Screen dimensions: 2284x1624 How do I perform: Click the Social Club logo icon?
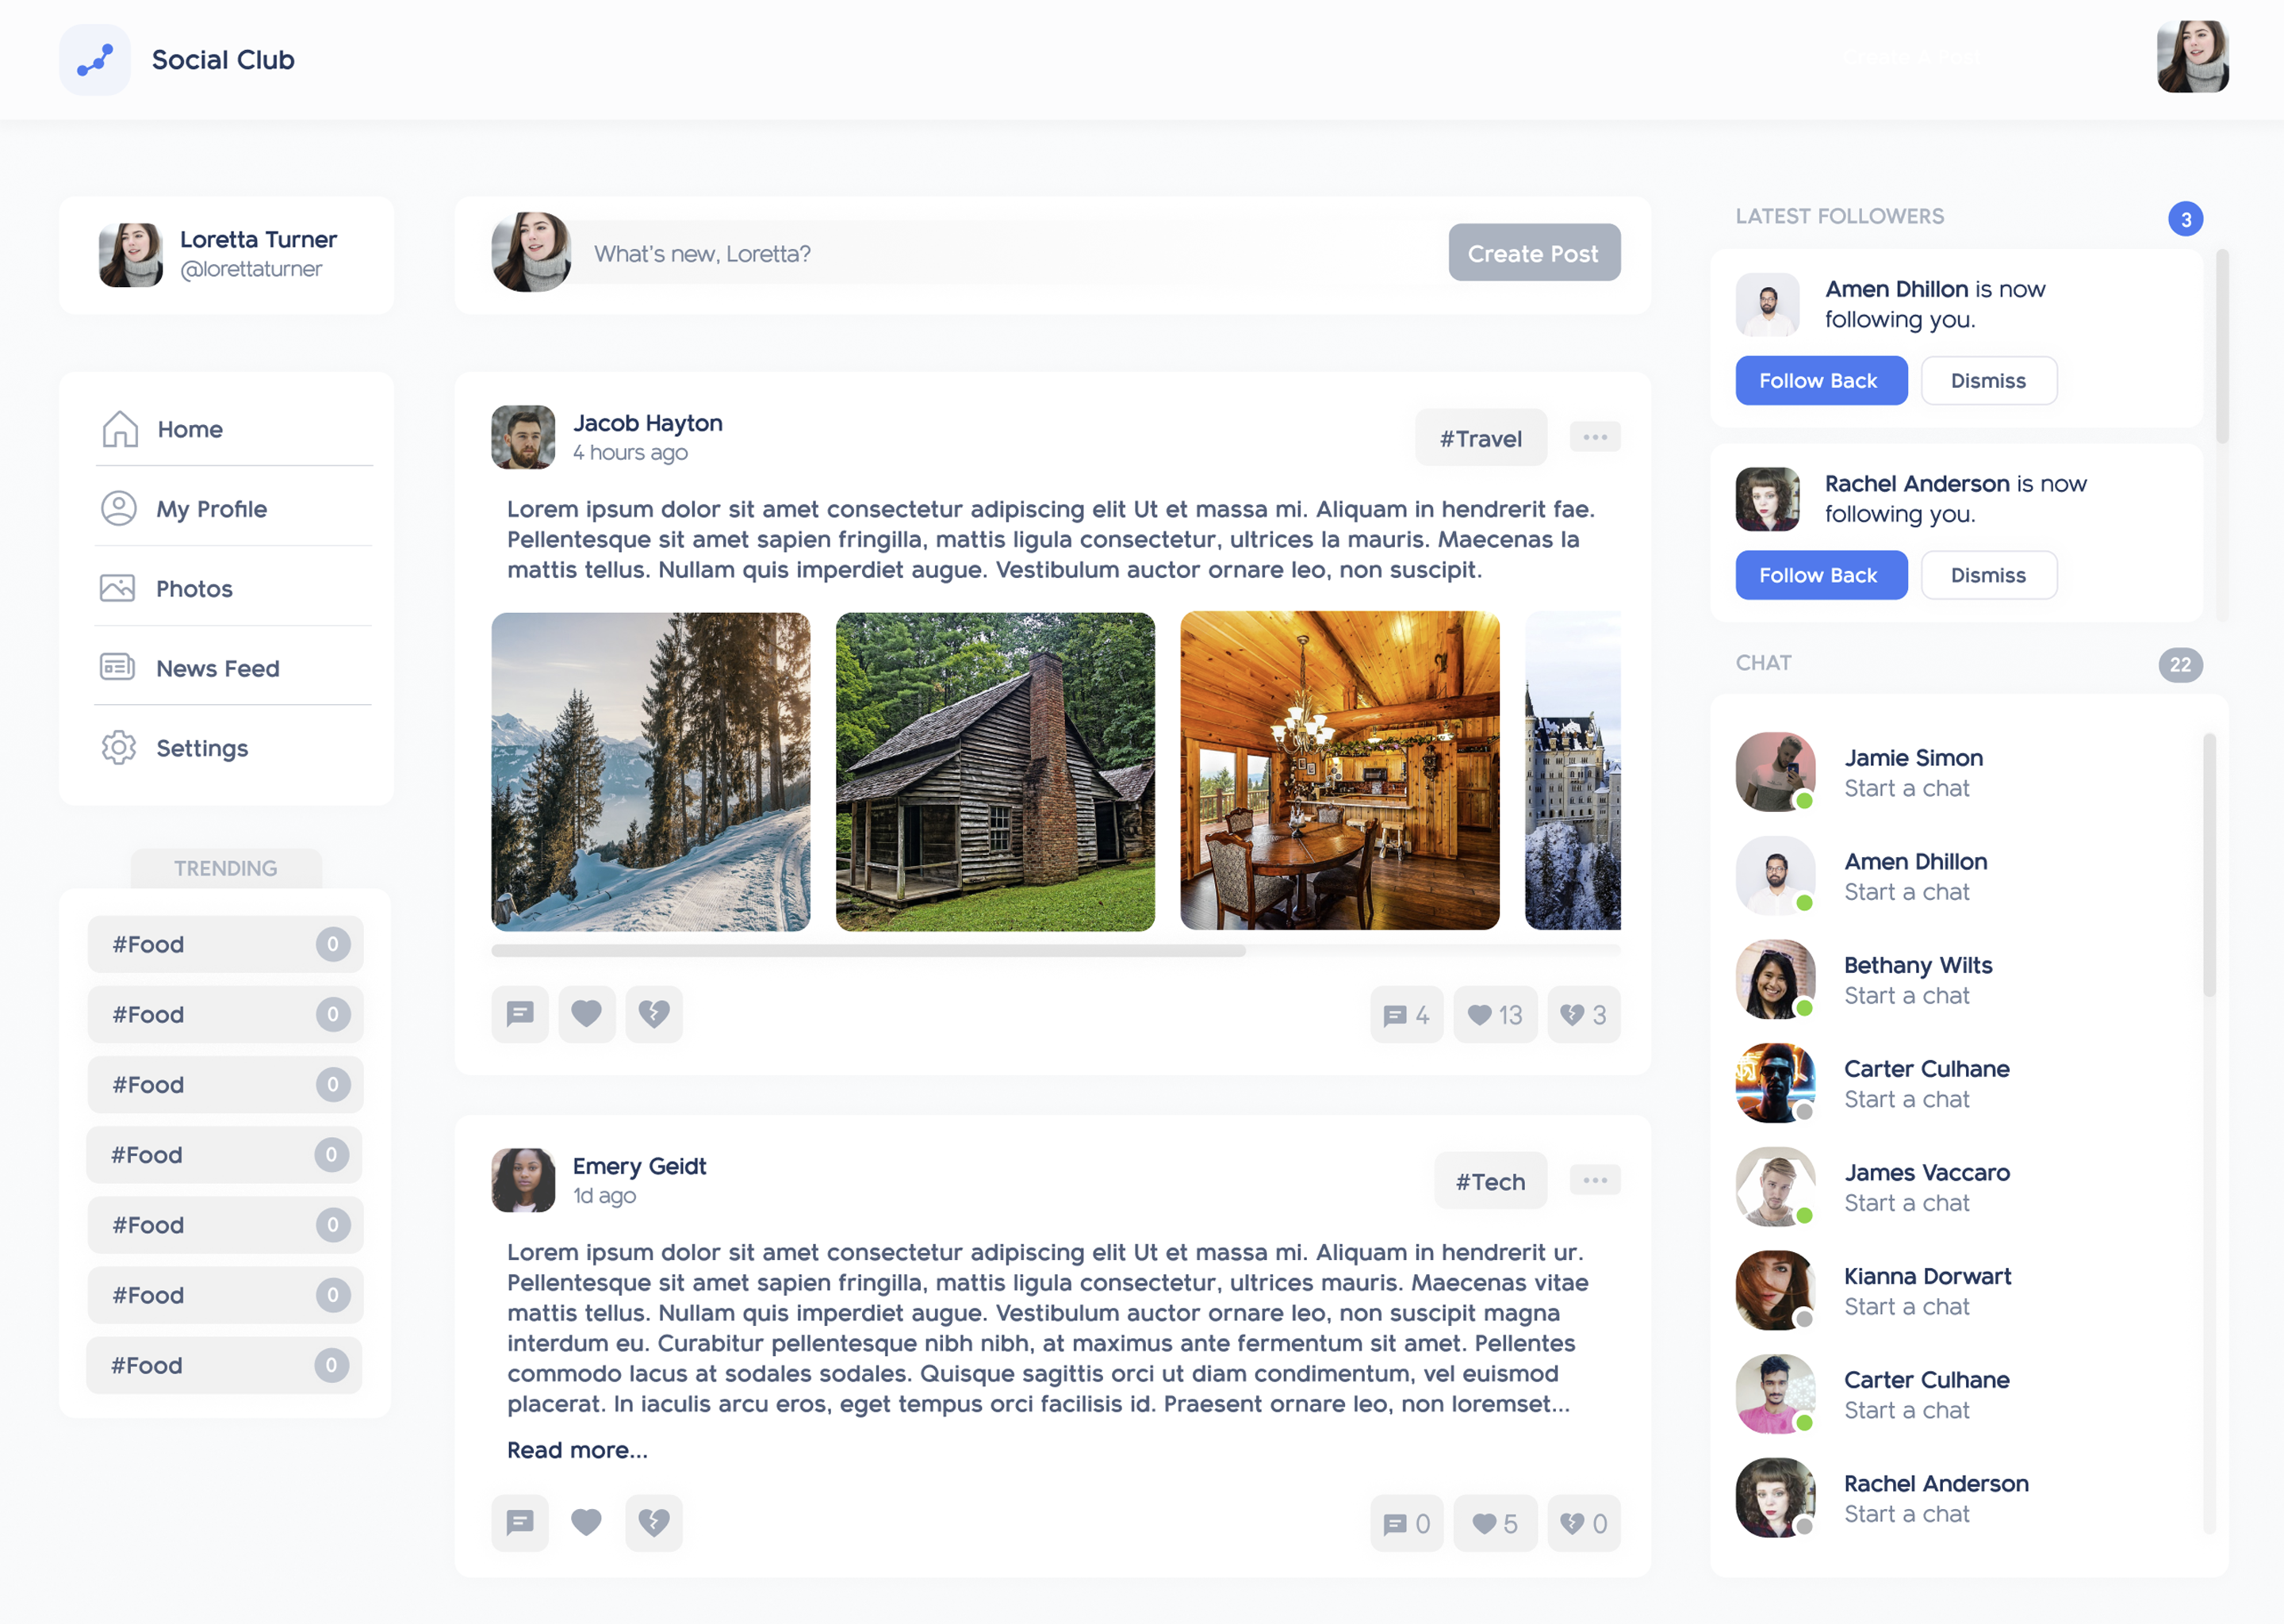95,60
